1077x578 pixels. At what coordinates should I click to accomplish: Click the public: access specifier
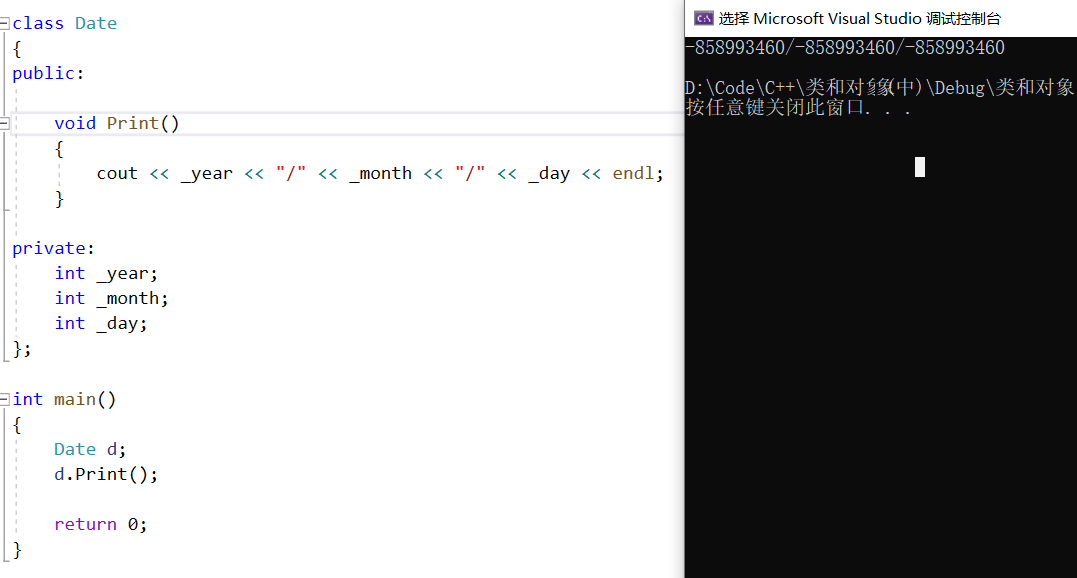click(44, 73)
